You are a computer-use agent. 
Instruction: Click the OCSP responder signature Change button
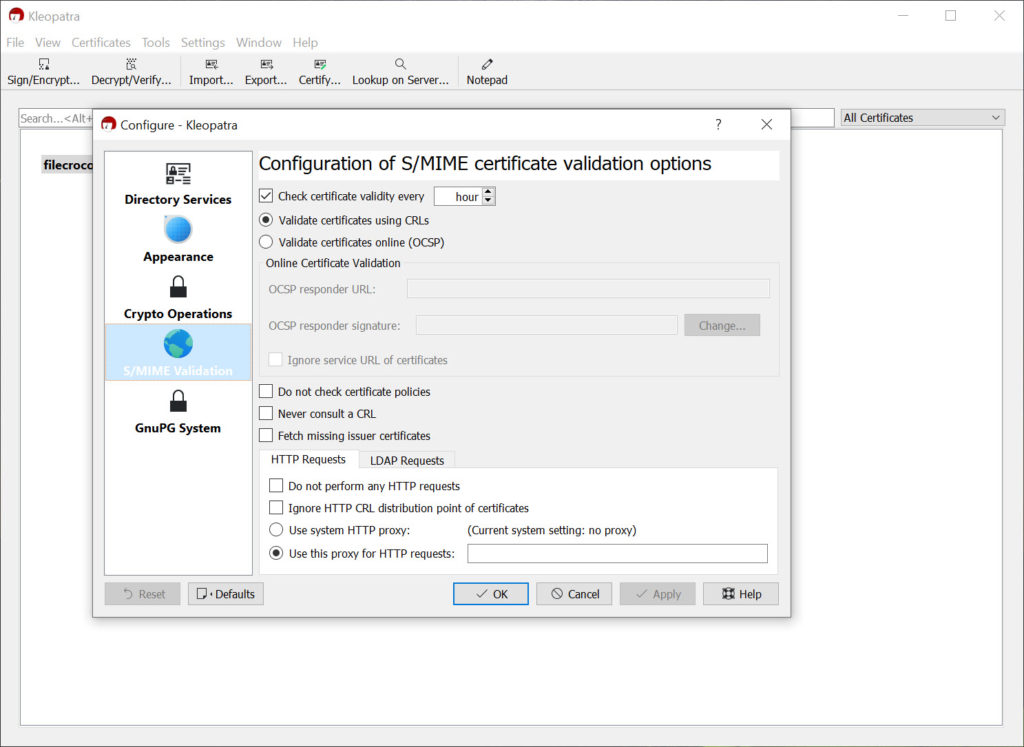(x=722, y=325)
